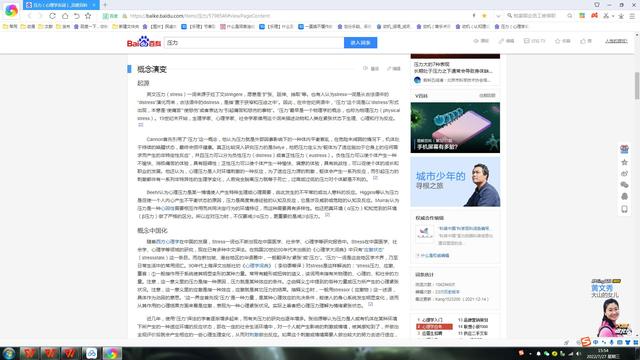
Task: Click the mobile phone icon in floating sidebar
Action: tap(624, 209)
